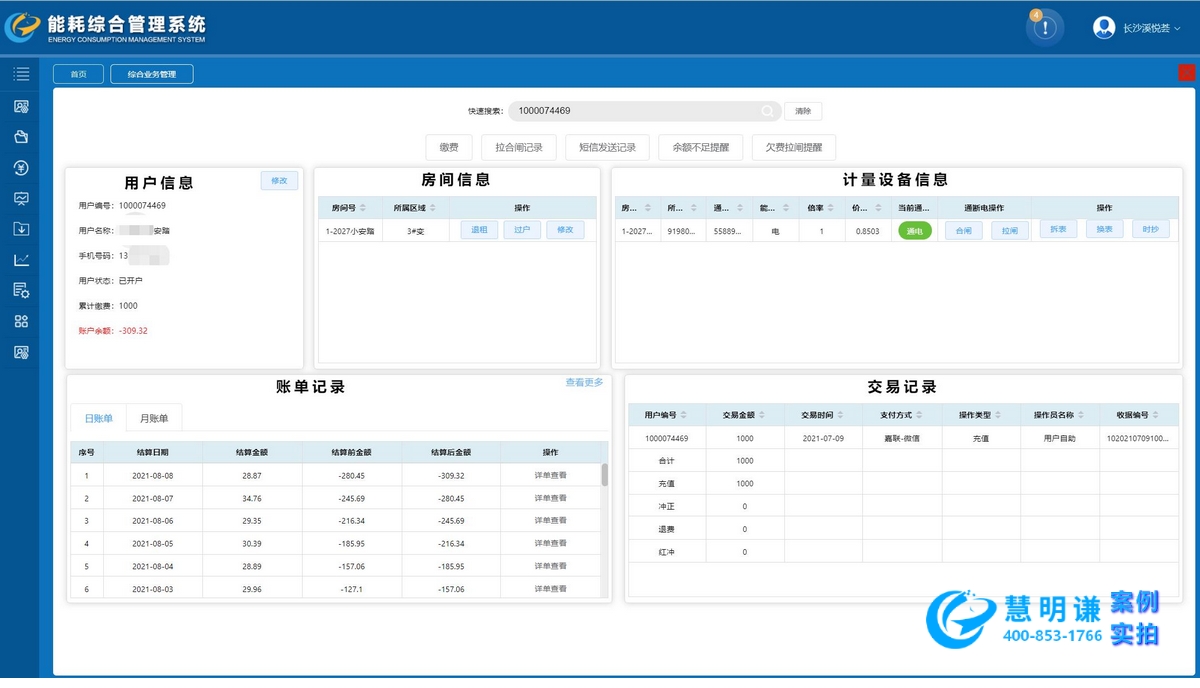Click the 缴费 payment button

449,147
